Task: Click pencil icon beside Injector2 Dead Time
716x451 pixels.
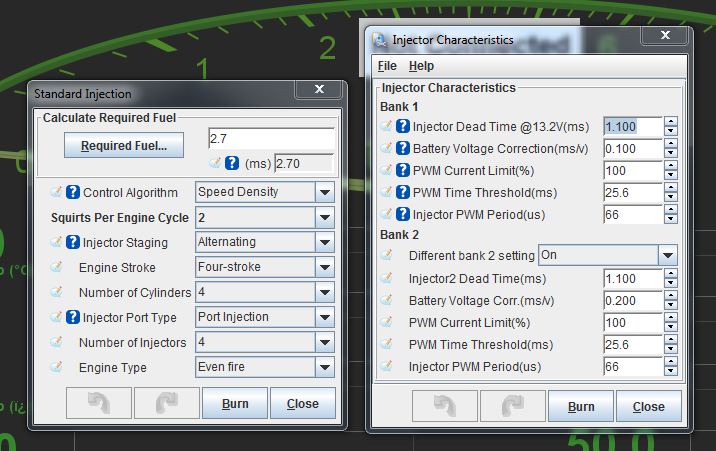Action: click(x=386, y=278)
